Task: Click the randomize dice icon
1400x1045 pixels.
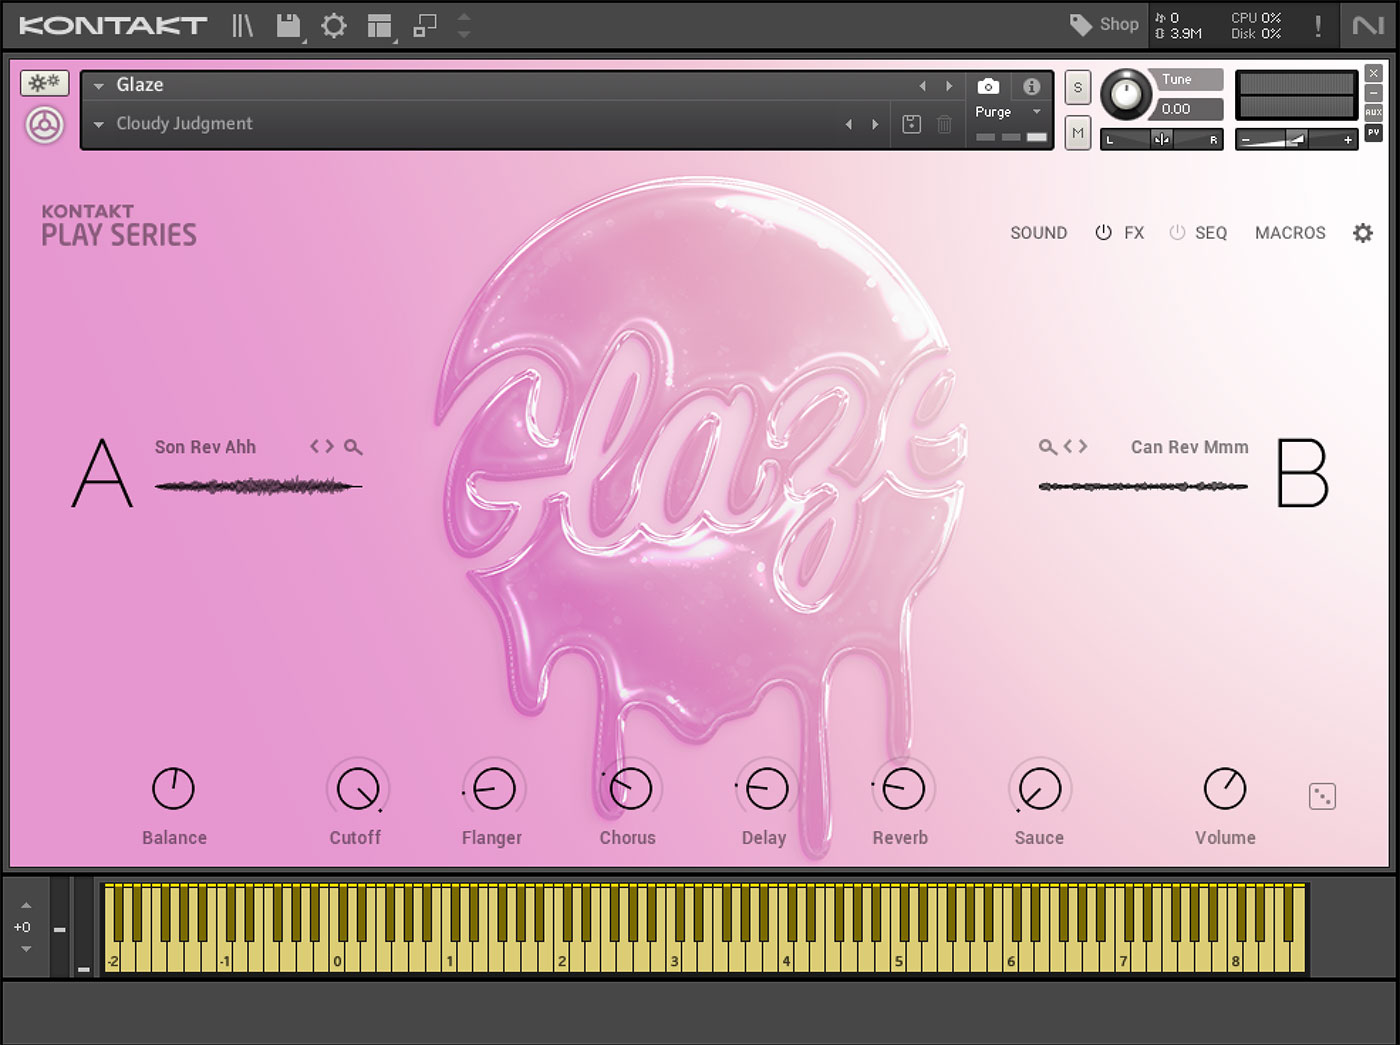Action: [x=1322, y=796]
